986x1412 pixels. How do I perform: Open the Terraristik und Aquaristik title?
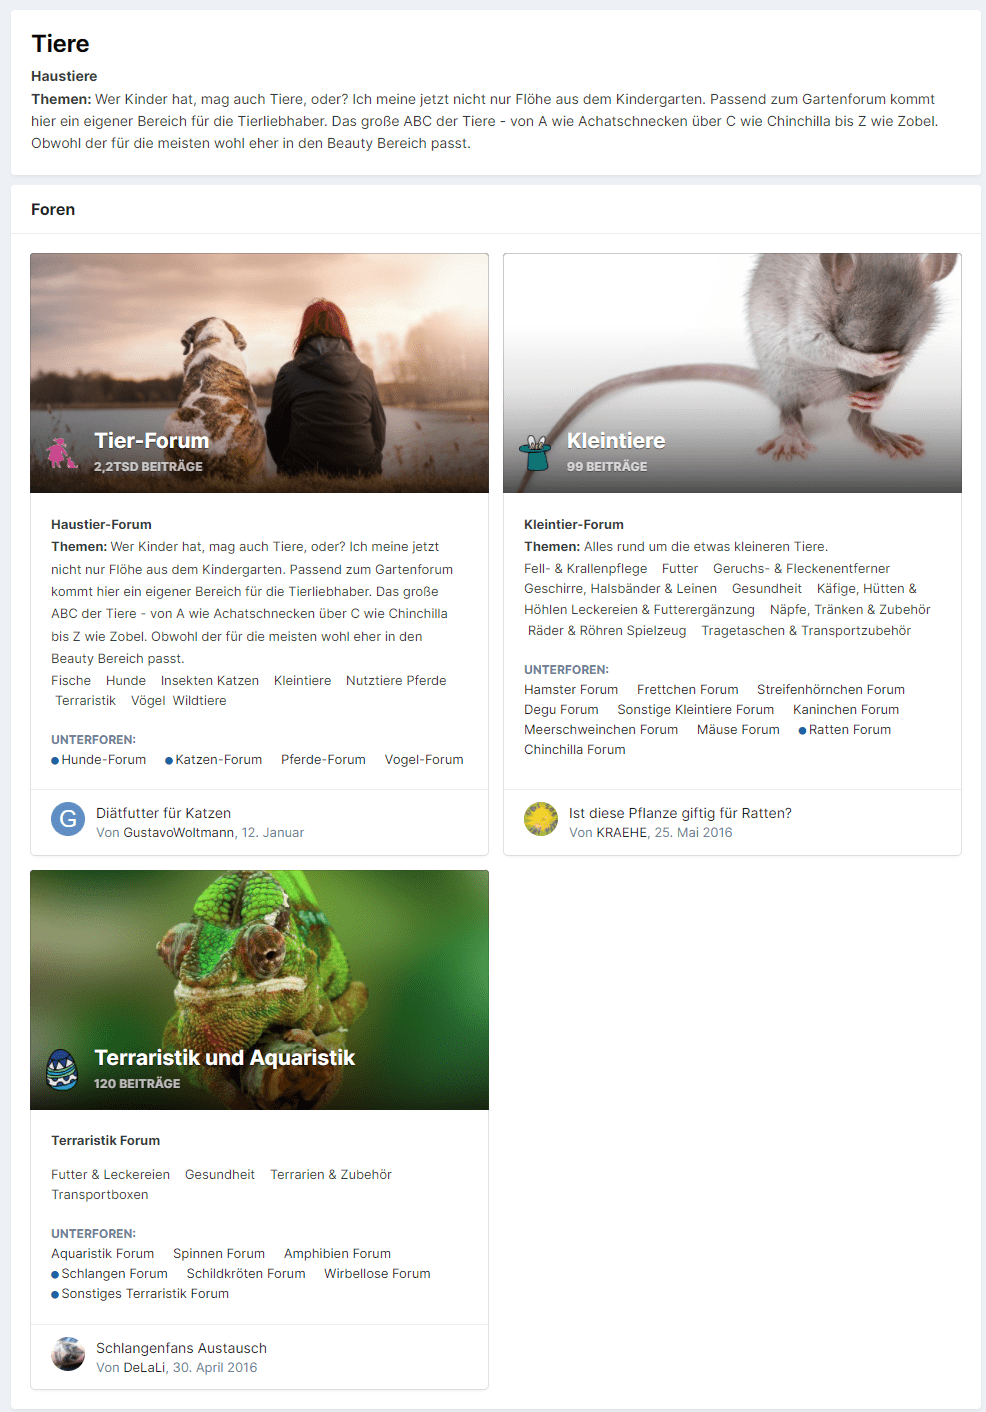pos(225,1057)
